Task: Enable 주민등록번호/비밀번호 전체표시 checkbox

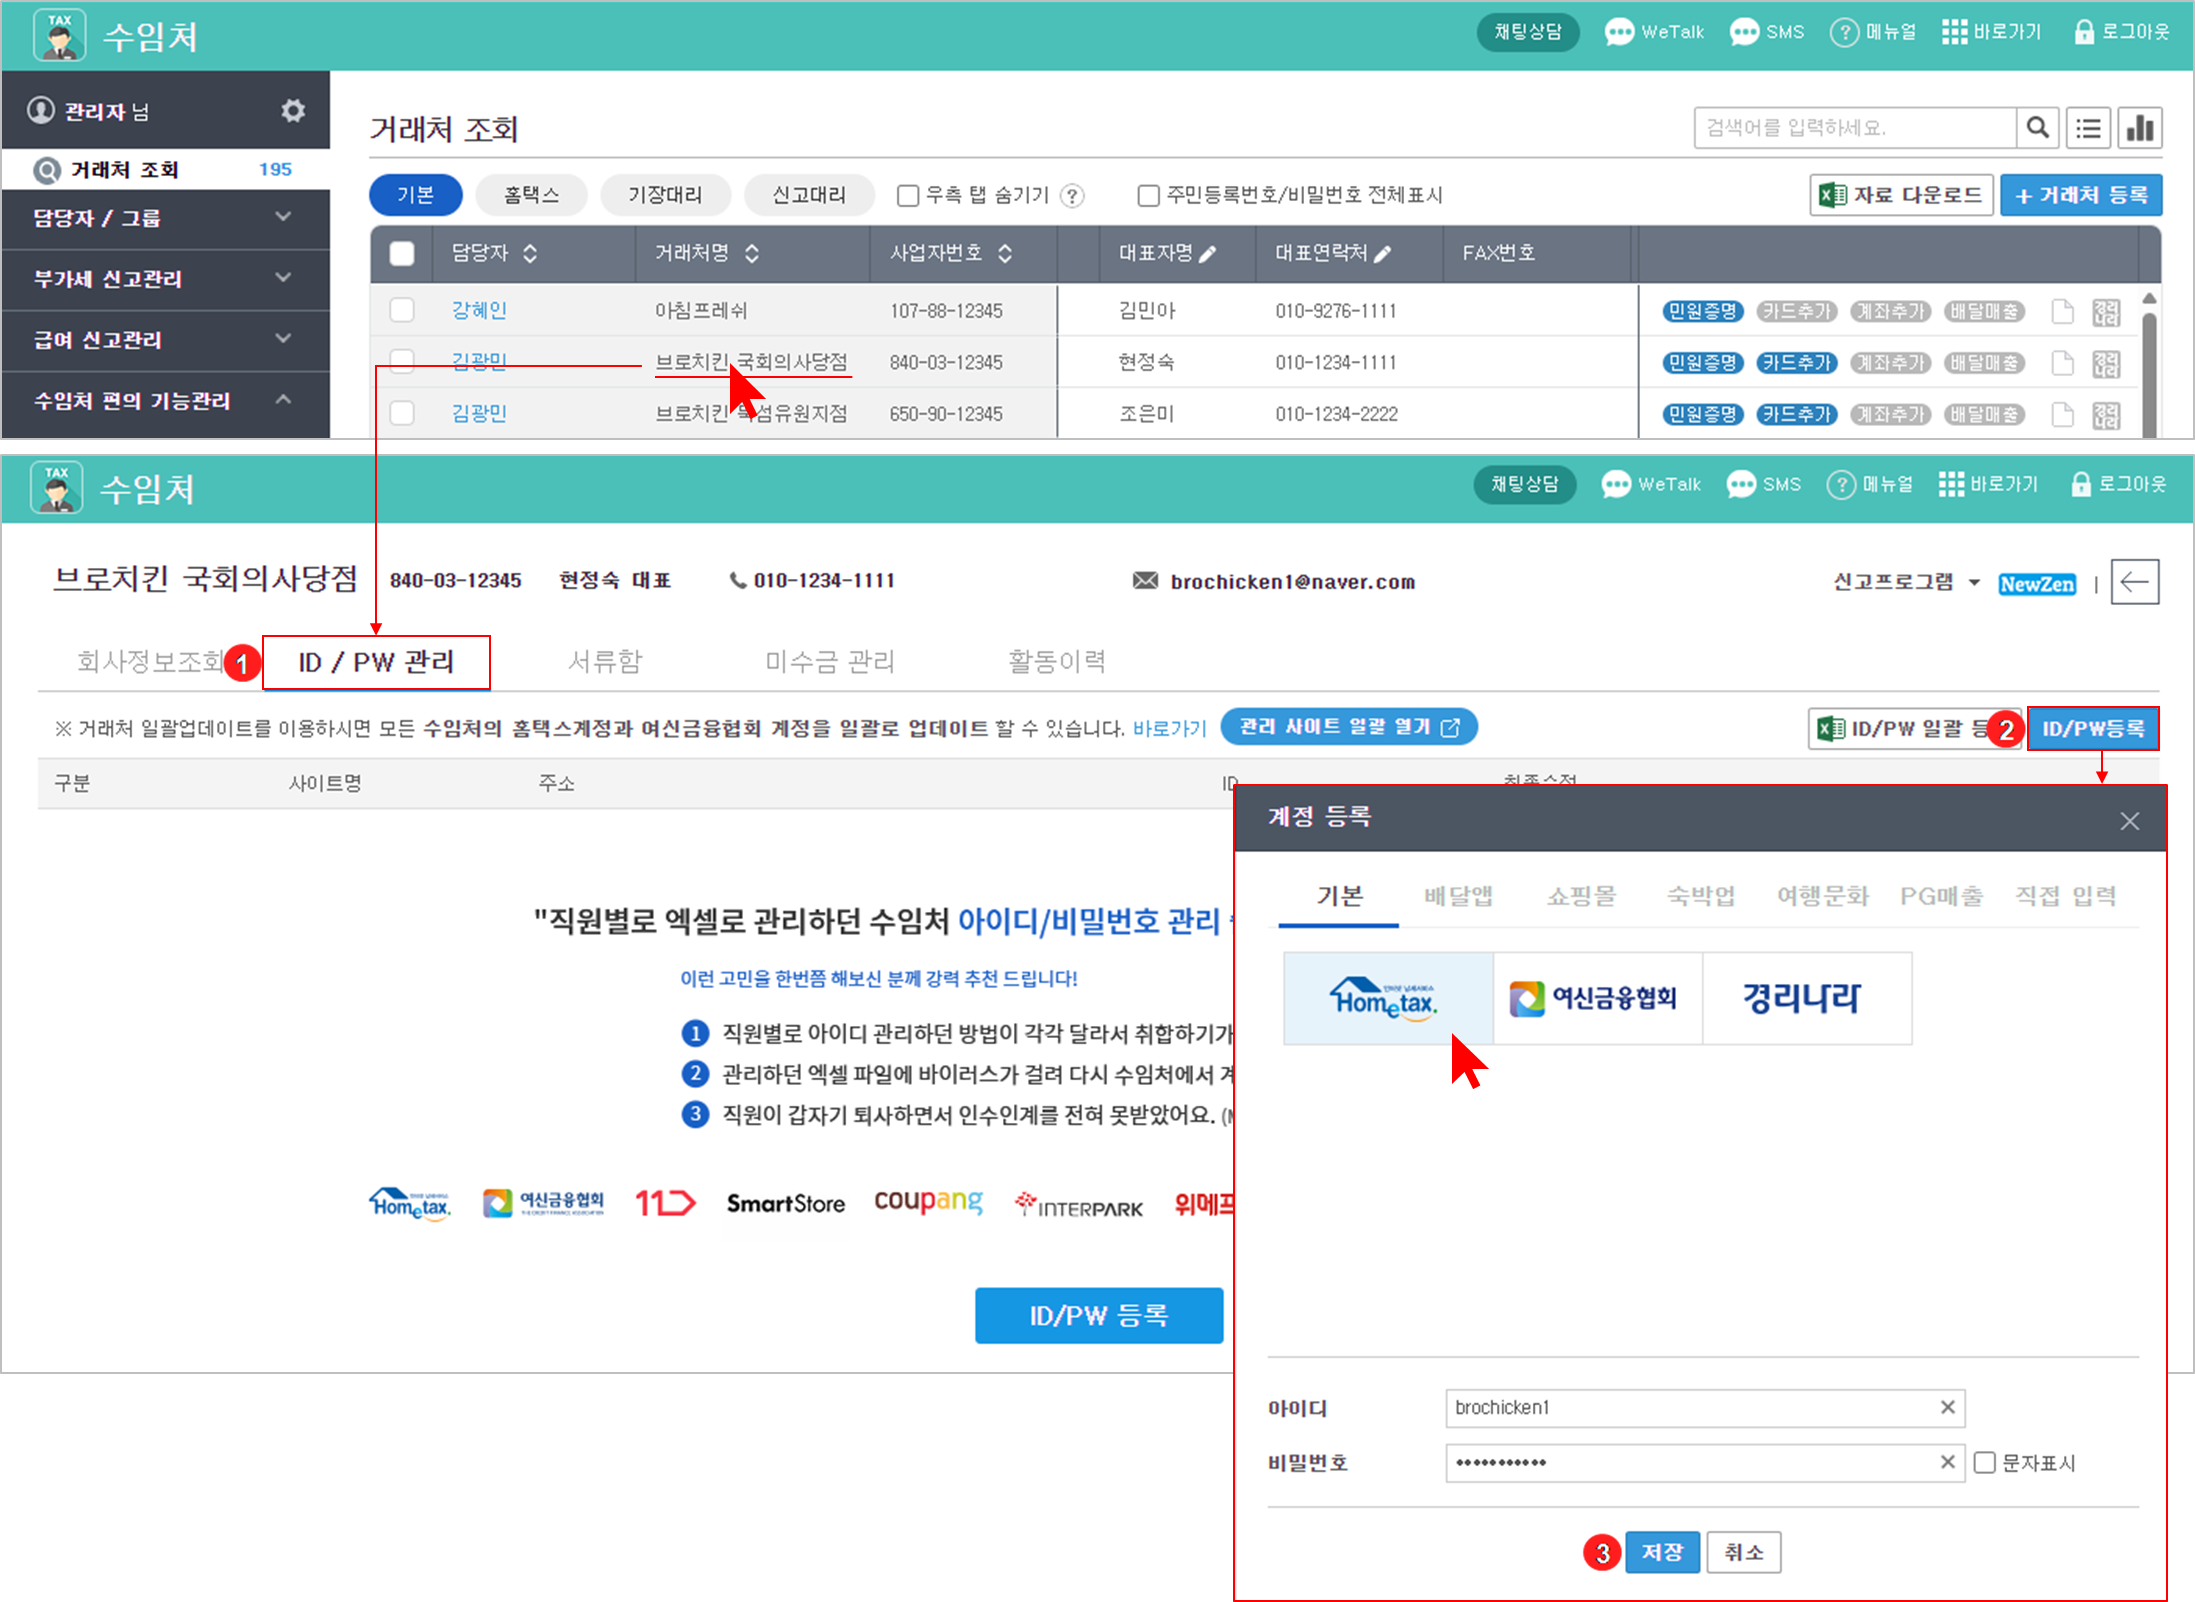Action: [x=1148, y=196]
